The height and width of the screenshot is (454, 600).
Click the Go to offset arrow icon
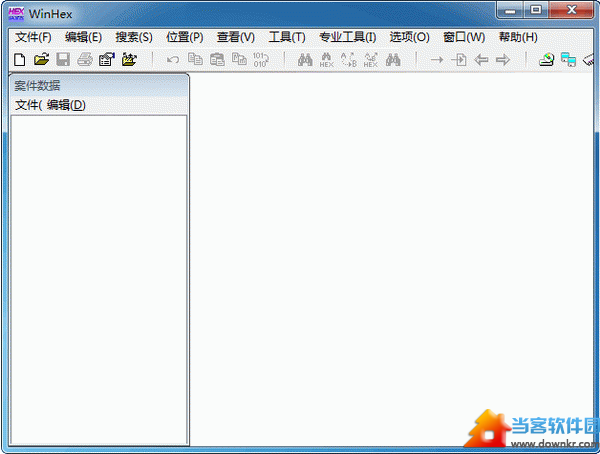click(437, 60)
